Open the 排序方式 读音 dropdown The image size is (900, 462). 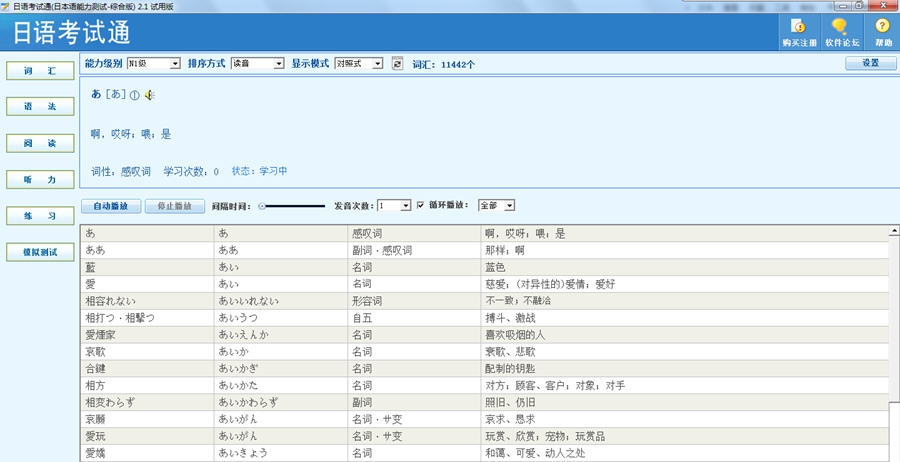pos(257,64)
